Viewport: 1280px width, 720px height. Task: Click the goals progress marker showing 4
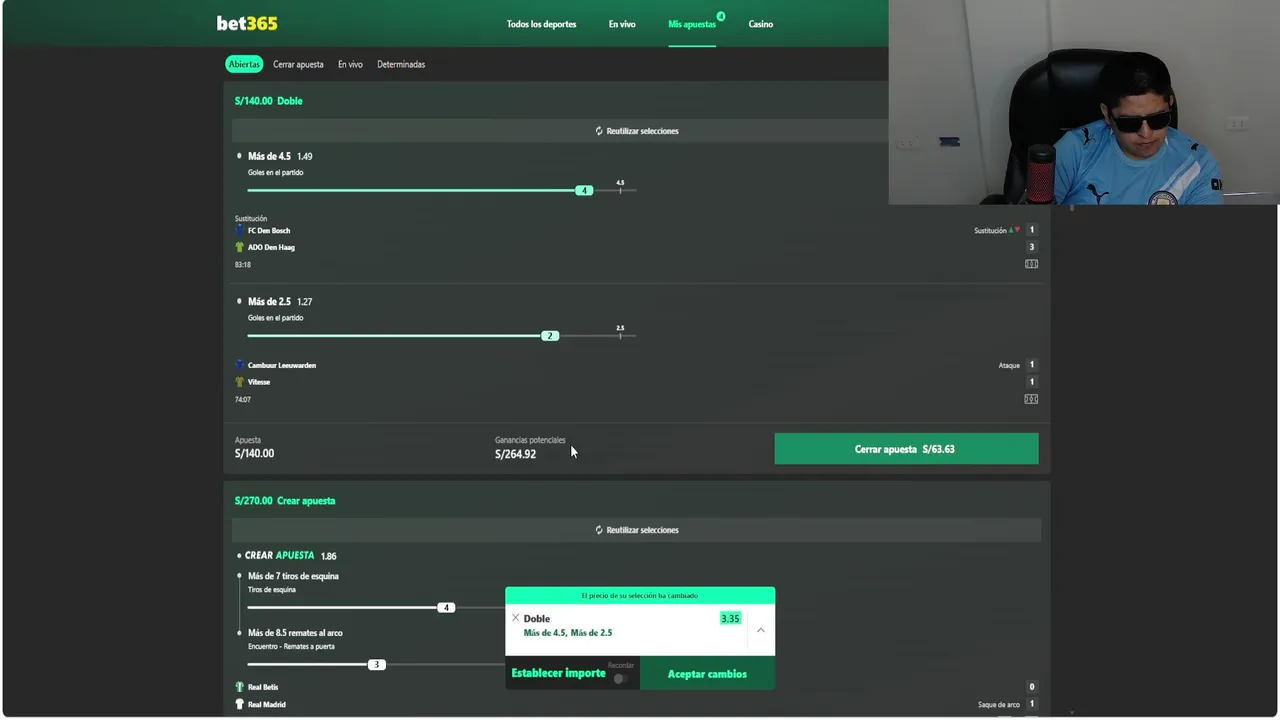point(584,190)
